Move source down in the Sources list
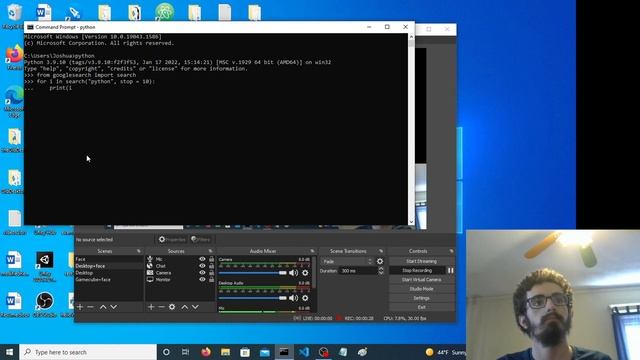Viewport: 640px width, 360px height. pyautogui.click(x=195, y=307)
